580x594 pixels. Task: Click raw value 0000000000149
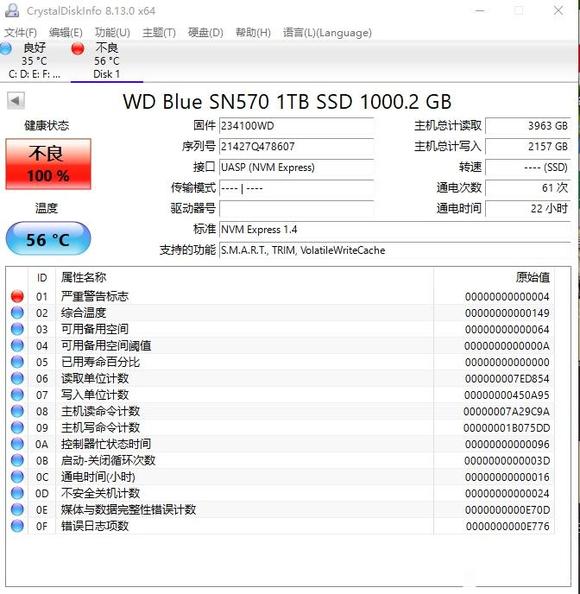coord(507,313)
